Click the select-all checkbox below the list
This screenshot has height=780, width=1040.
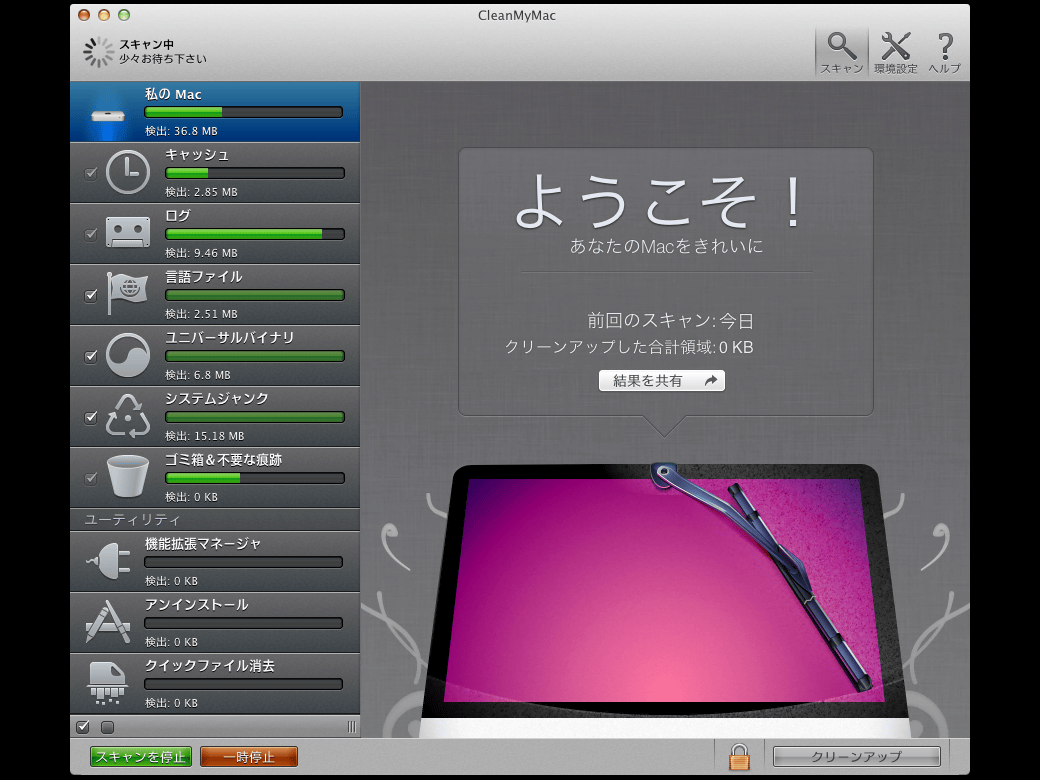click(x=83, y=727)
